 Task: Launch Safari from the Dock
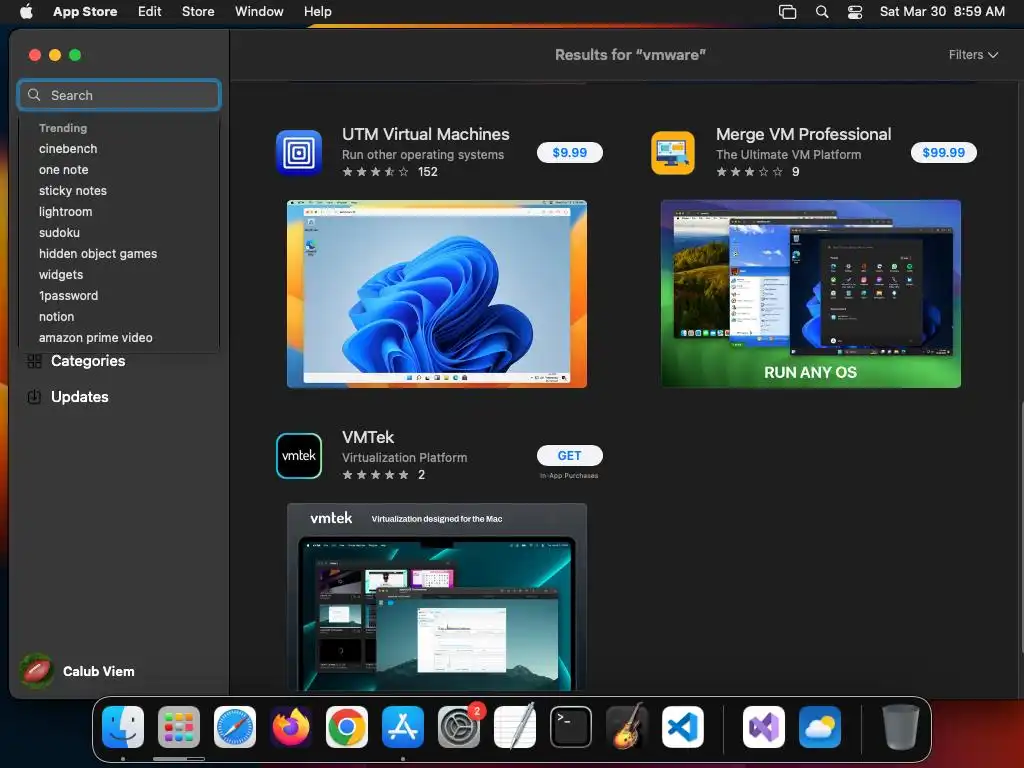tap(235, 727)
